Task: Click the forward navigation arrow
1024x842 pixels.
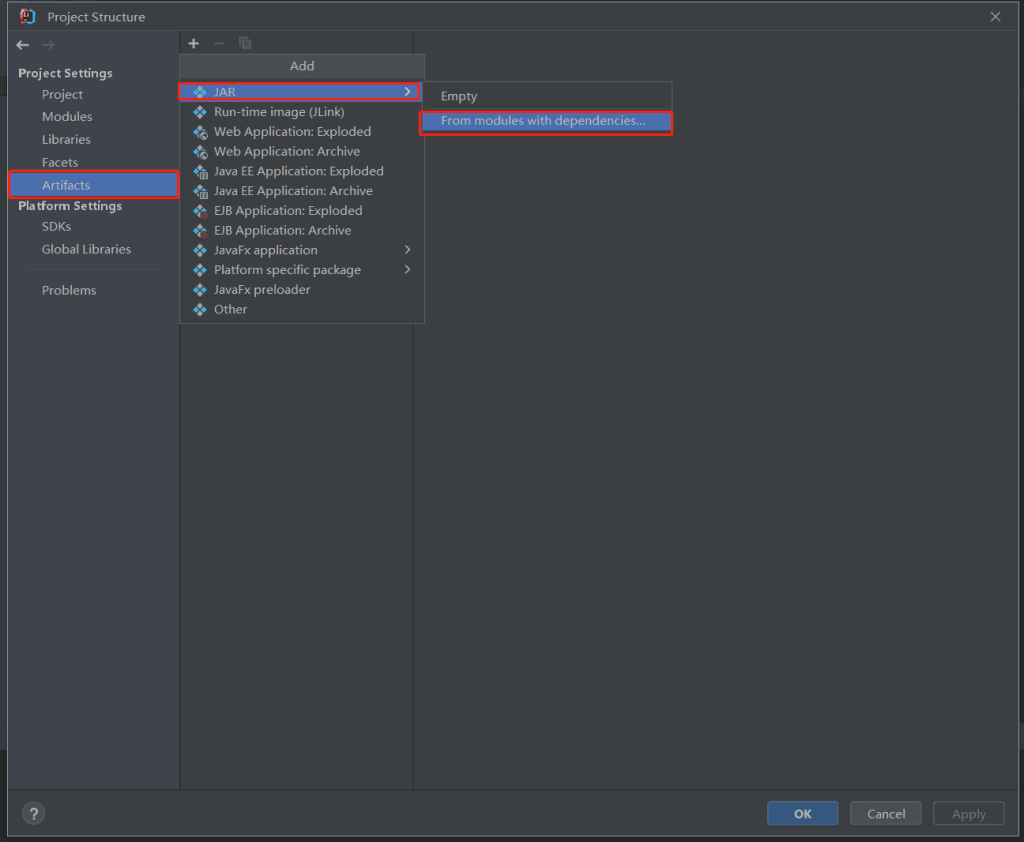Action: 48,45
